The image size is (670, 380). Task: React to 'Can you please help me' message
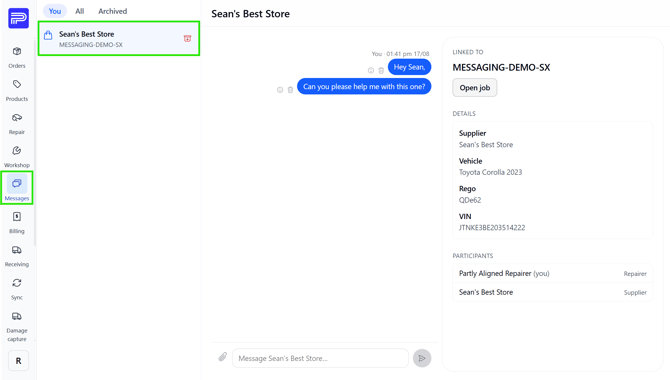(280, 90)
